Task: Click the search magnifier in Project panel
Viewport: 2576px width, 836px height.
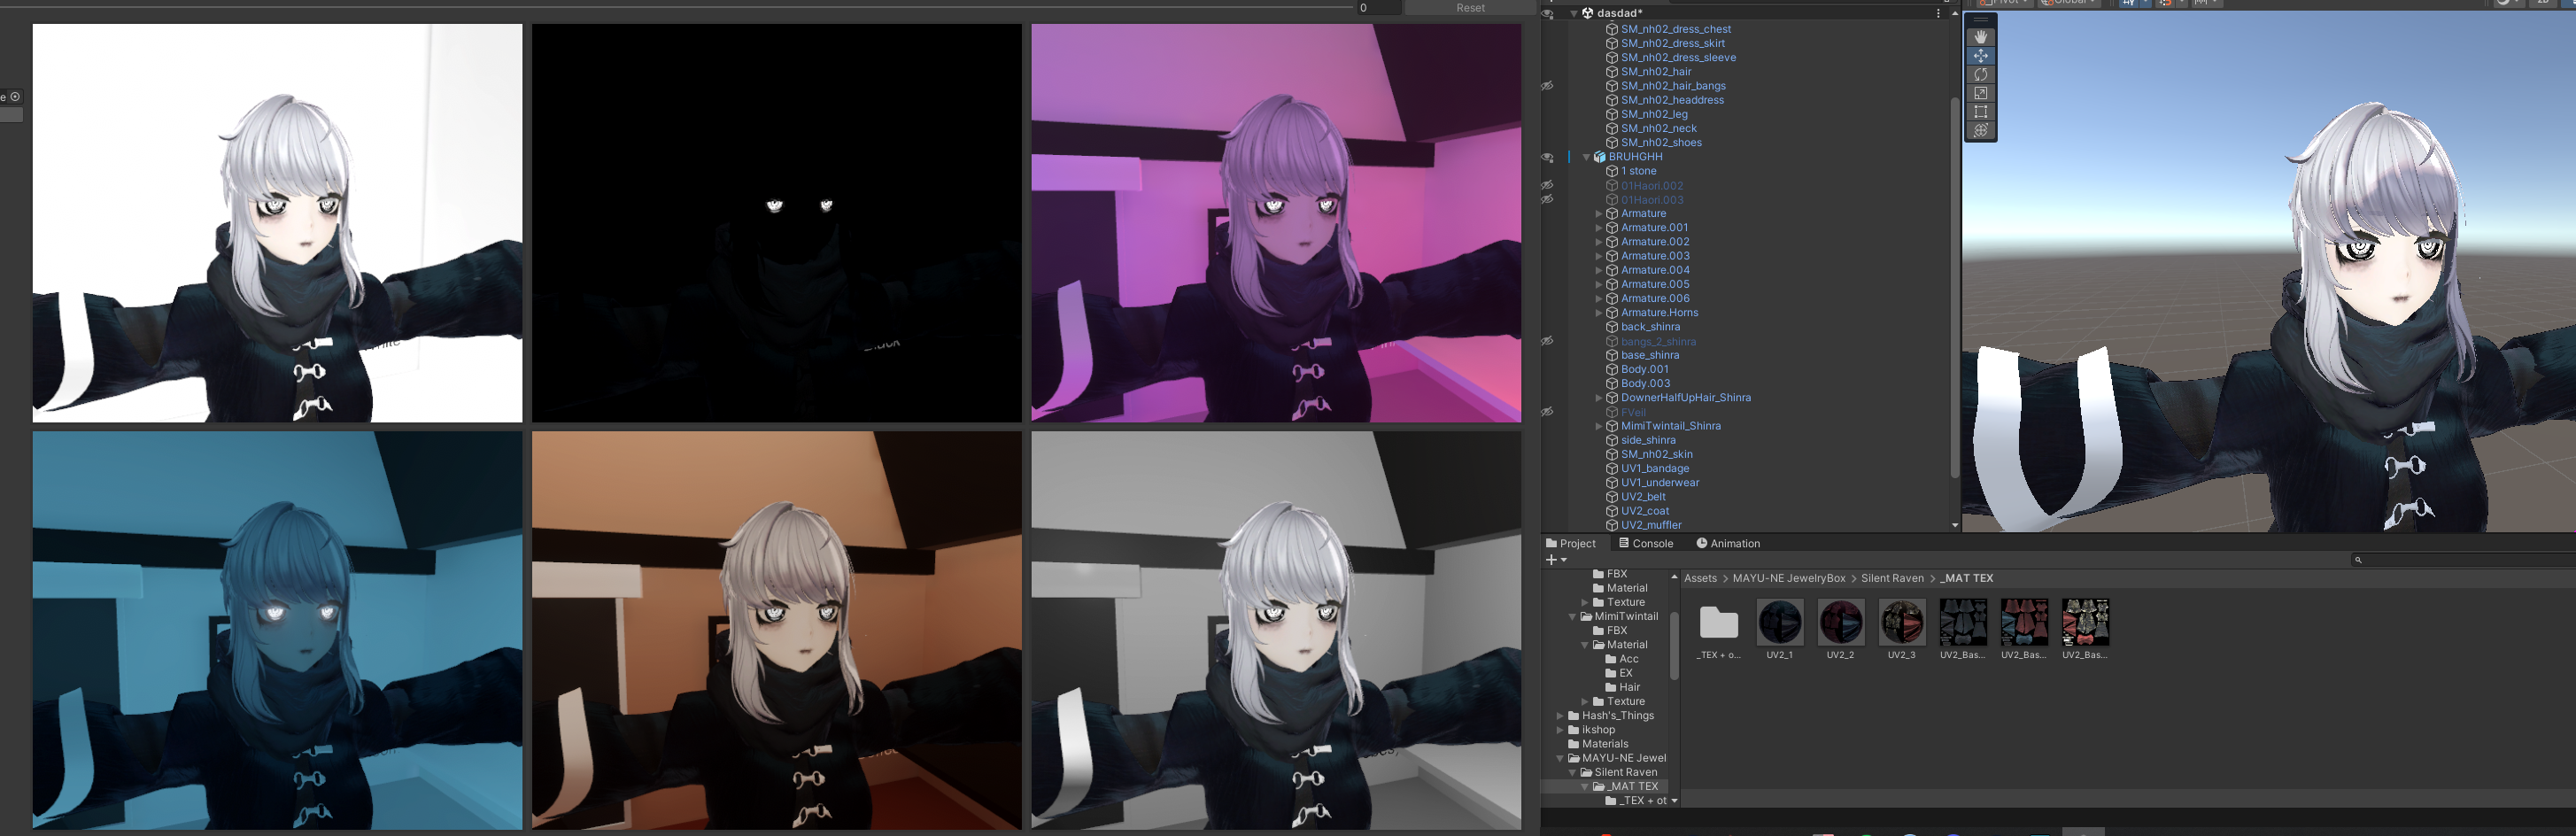Action: 2358,560
